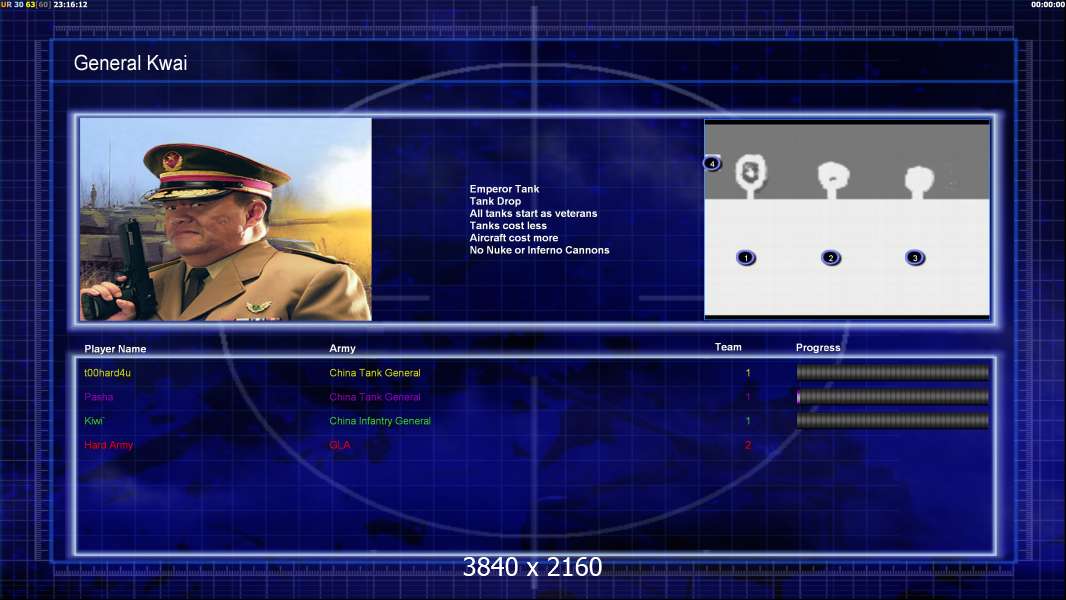Image resolution: width=1066 pixels, height=600 pixels.
Task: Click the General Kwai title text
Action: click(131, 63)
